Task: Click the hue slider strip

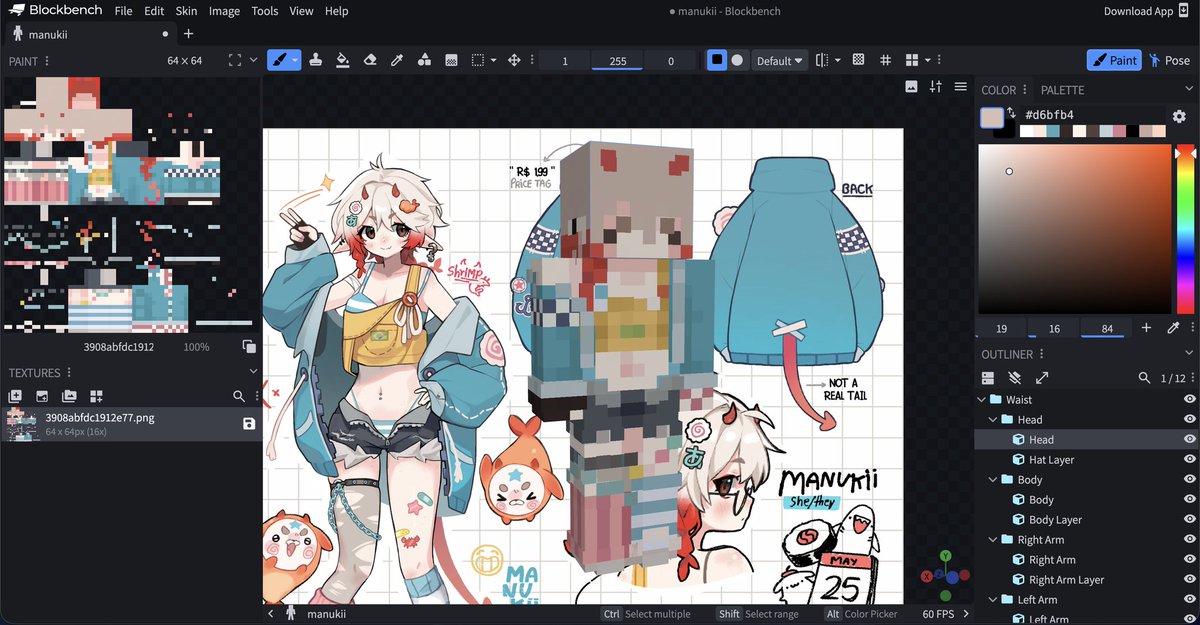Action: [1185, 230]
